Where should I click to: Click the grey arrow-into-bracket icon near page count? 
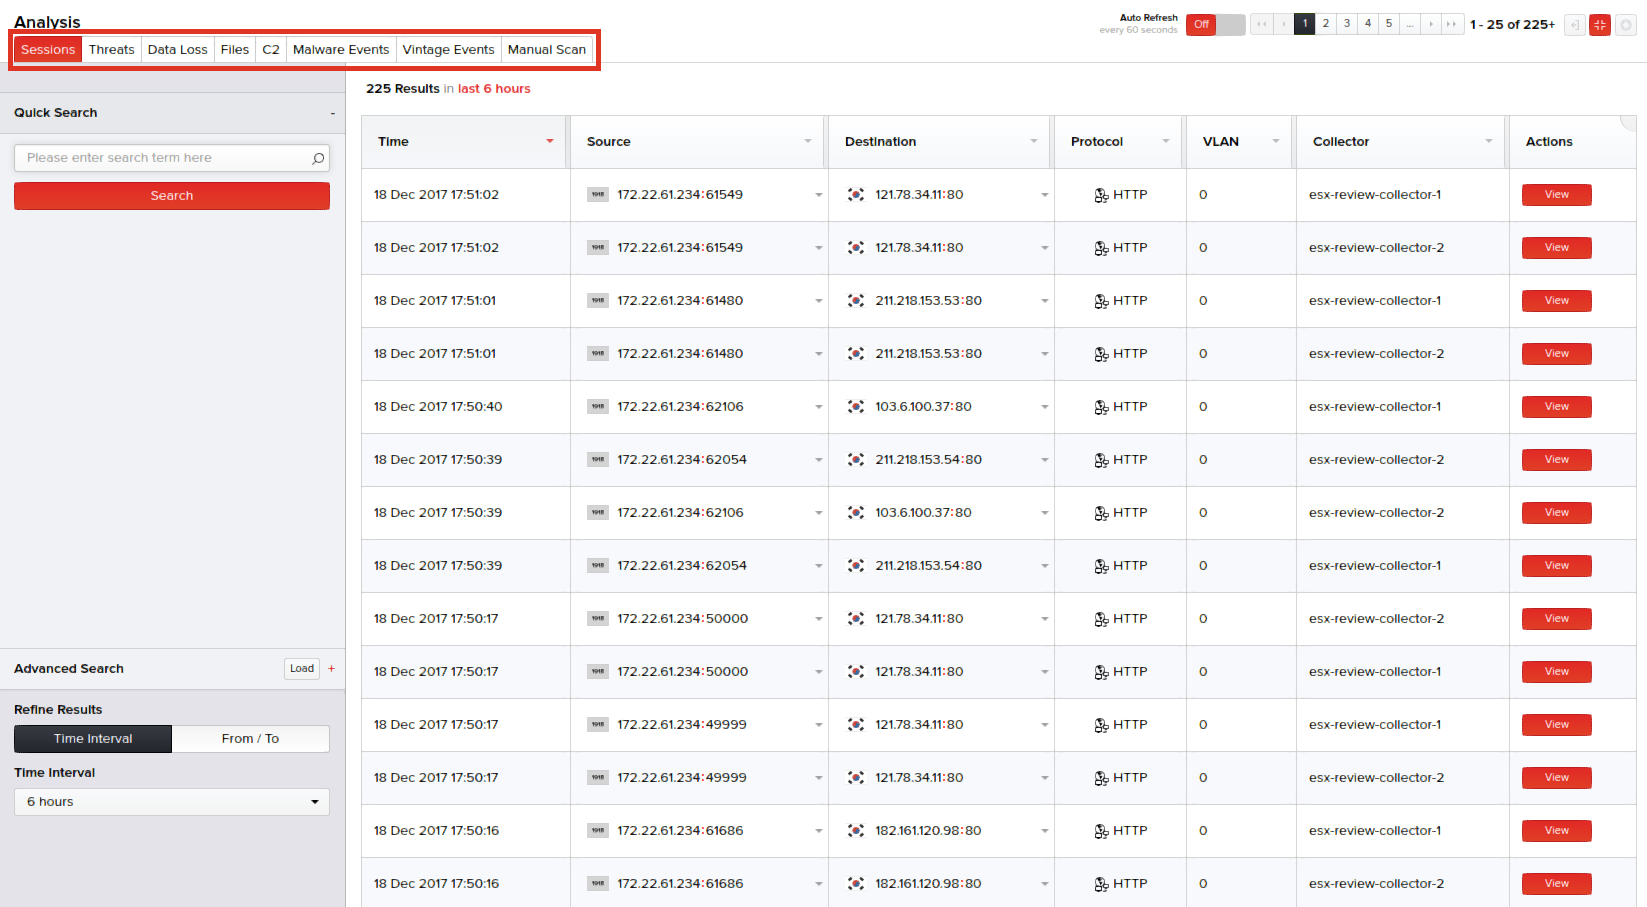1574,25
